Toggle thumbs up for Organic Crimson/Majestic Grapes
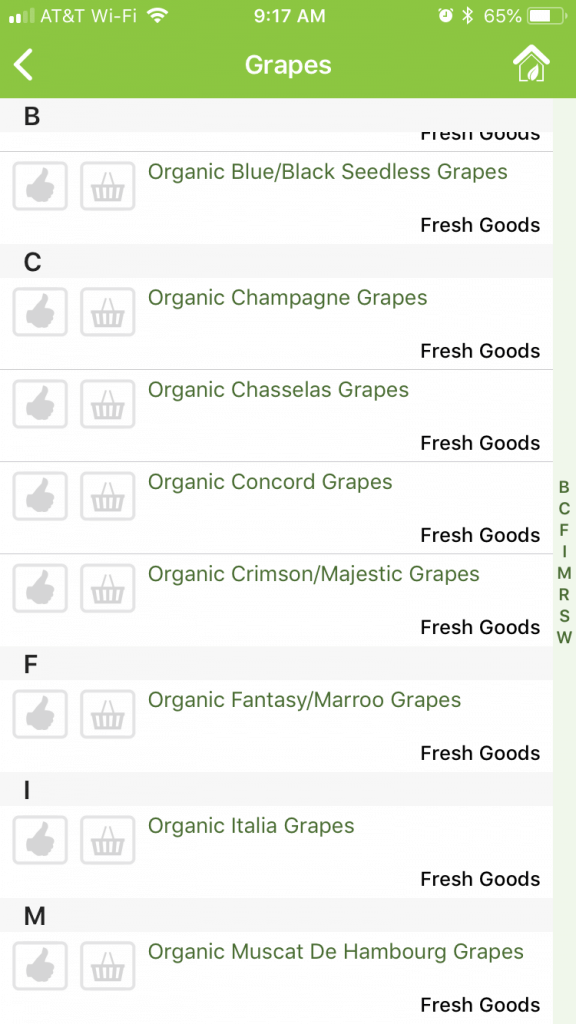The image size is (576, 1024). [x=40, y=588]
